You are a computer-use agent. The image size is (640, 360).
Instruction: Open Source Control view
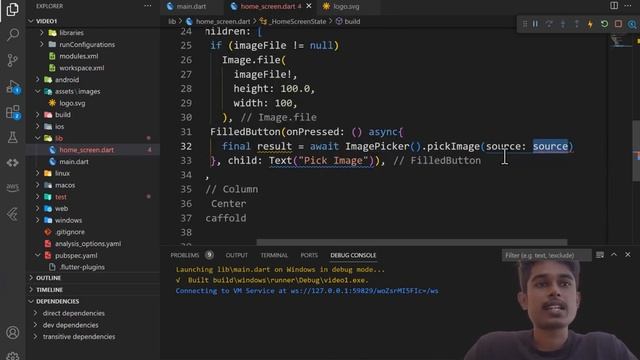point(13,60)
